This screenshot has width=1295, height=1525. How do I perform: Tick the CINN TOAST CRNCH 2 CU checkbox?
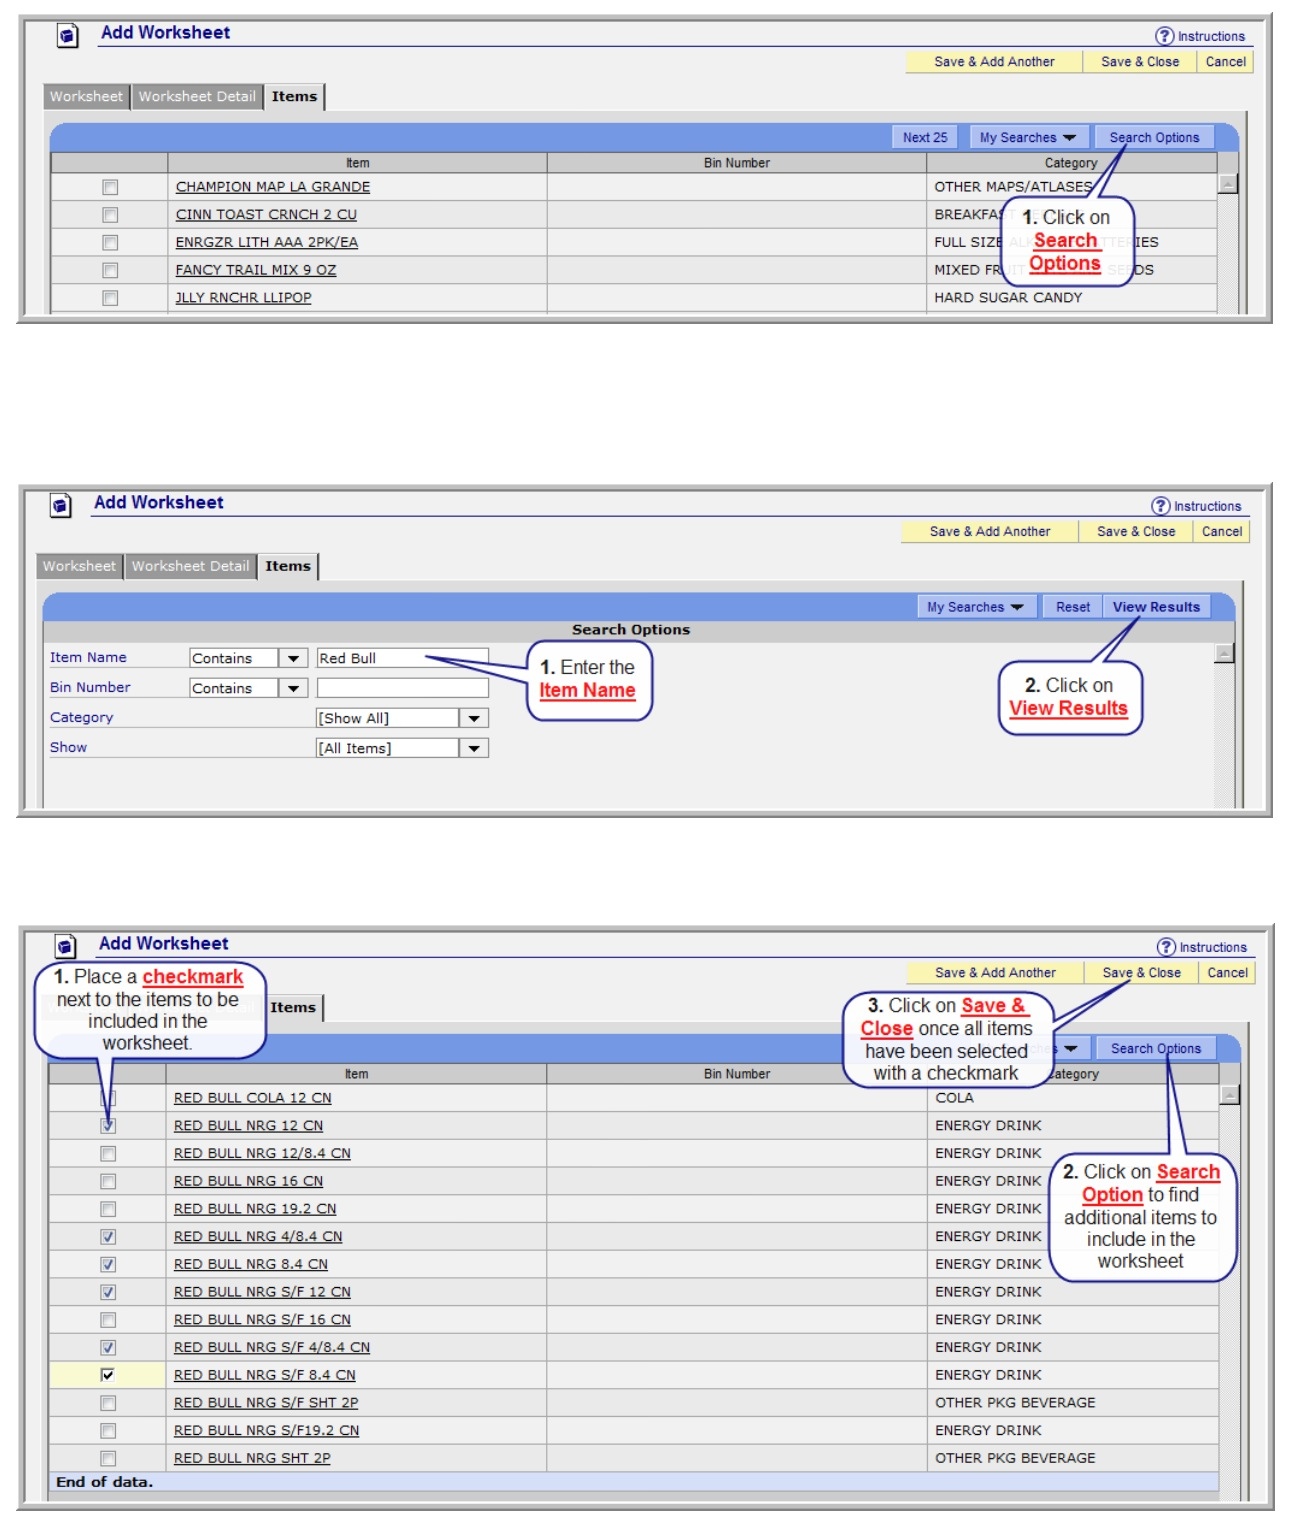[x=110, y=215]
